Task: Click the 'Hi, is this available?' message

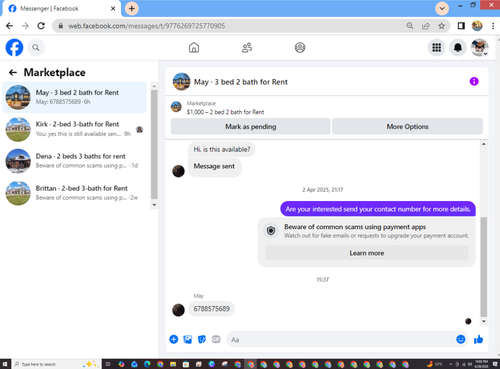Action: [222, 149]
